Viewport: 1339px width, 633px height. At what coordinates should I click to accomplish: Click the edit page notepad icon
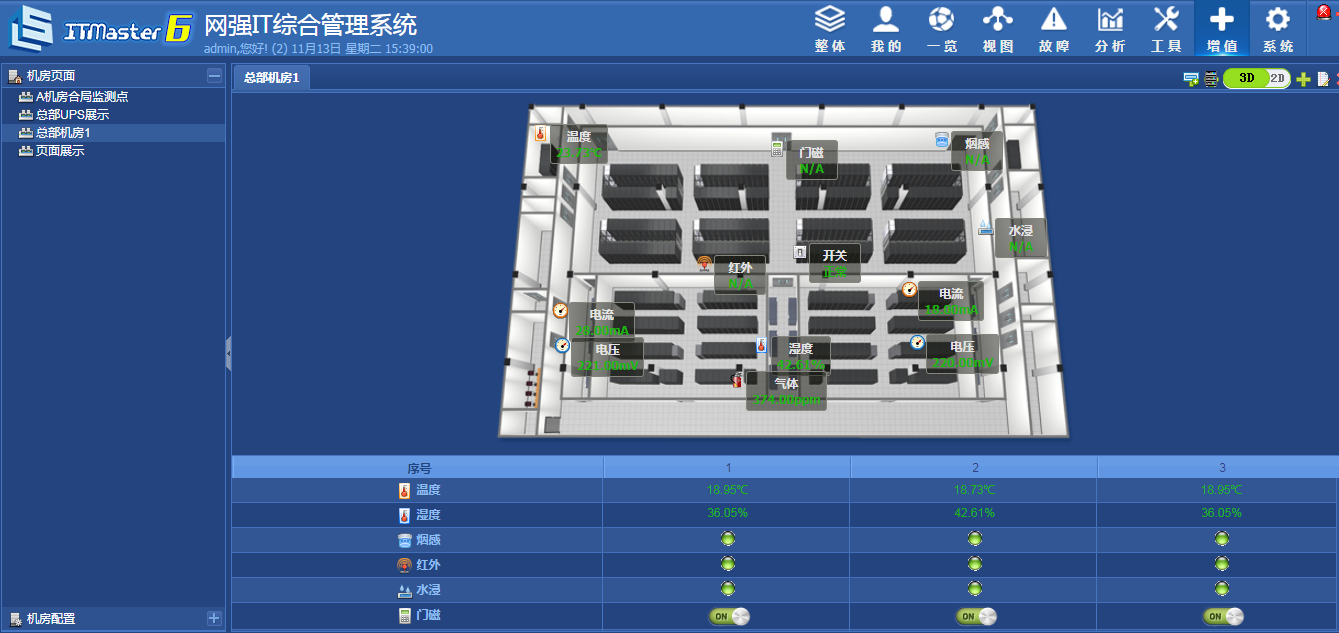tap(1322, 79)
